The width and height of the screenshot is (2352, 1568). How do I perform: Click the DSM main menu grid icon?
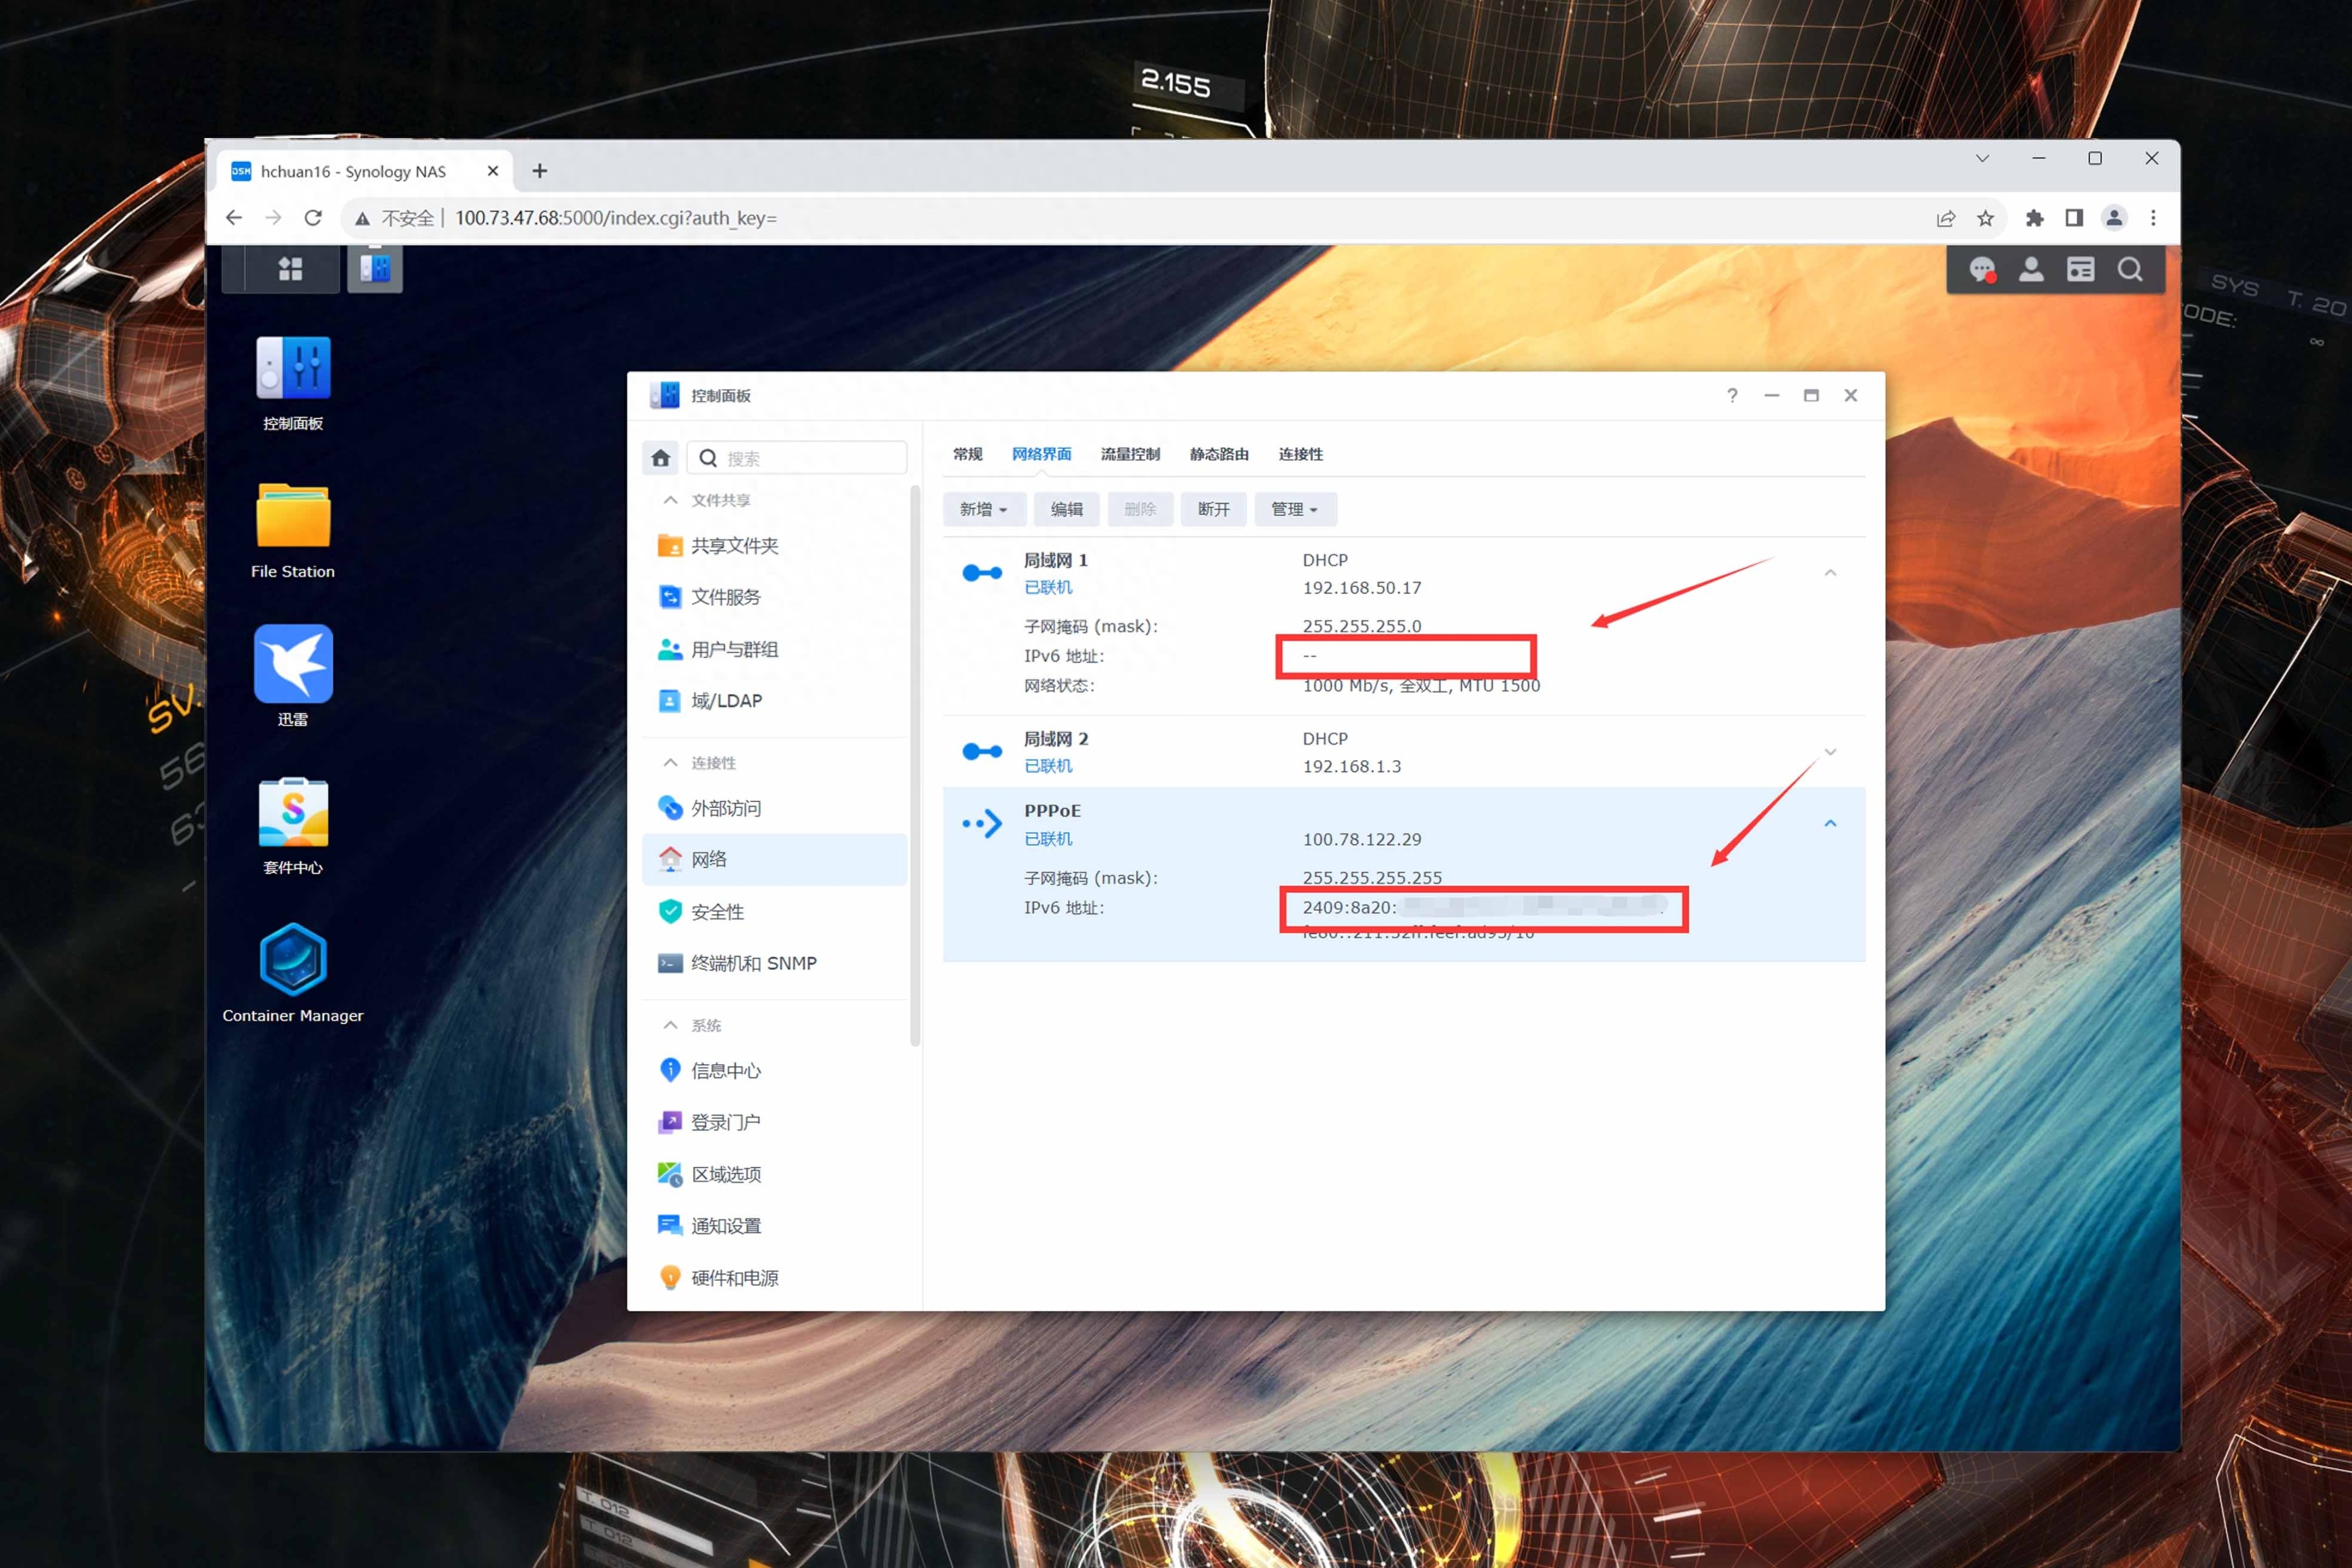[x=290, y=269]
